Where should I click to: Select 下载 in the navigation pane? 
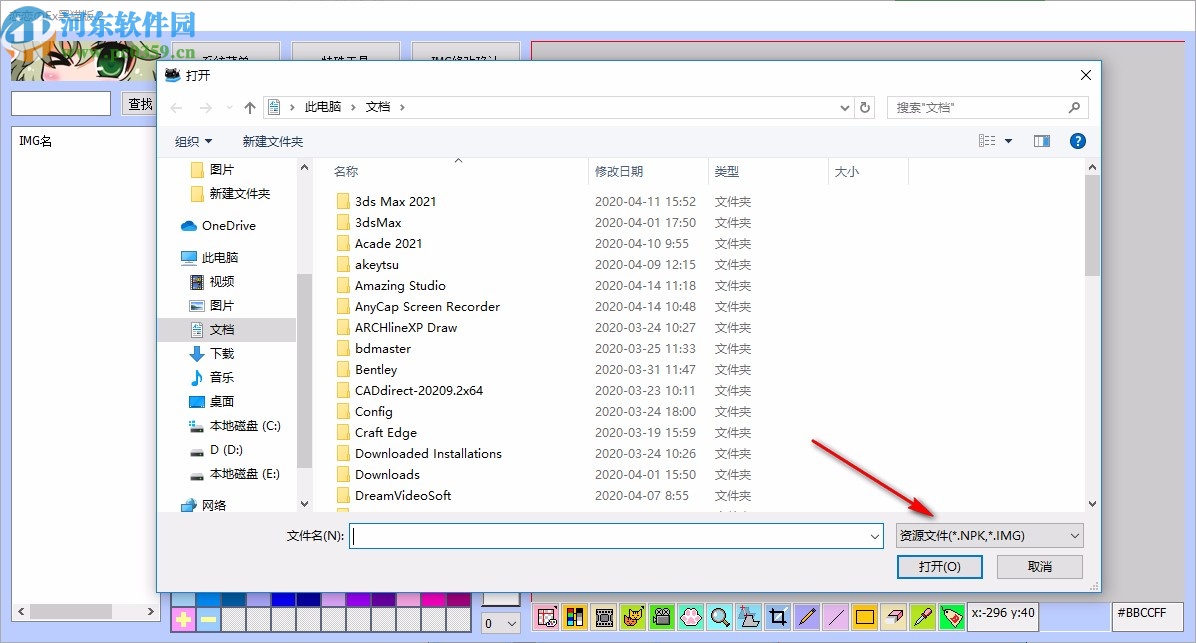pyautogui.click(x=222, y=353)
